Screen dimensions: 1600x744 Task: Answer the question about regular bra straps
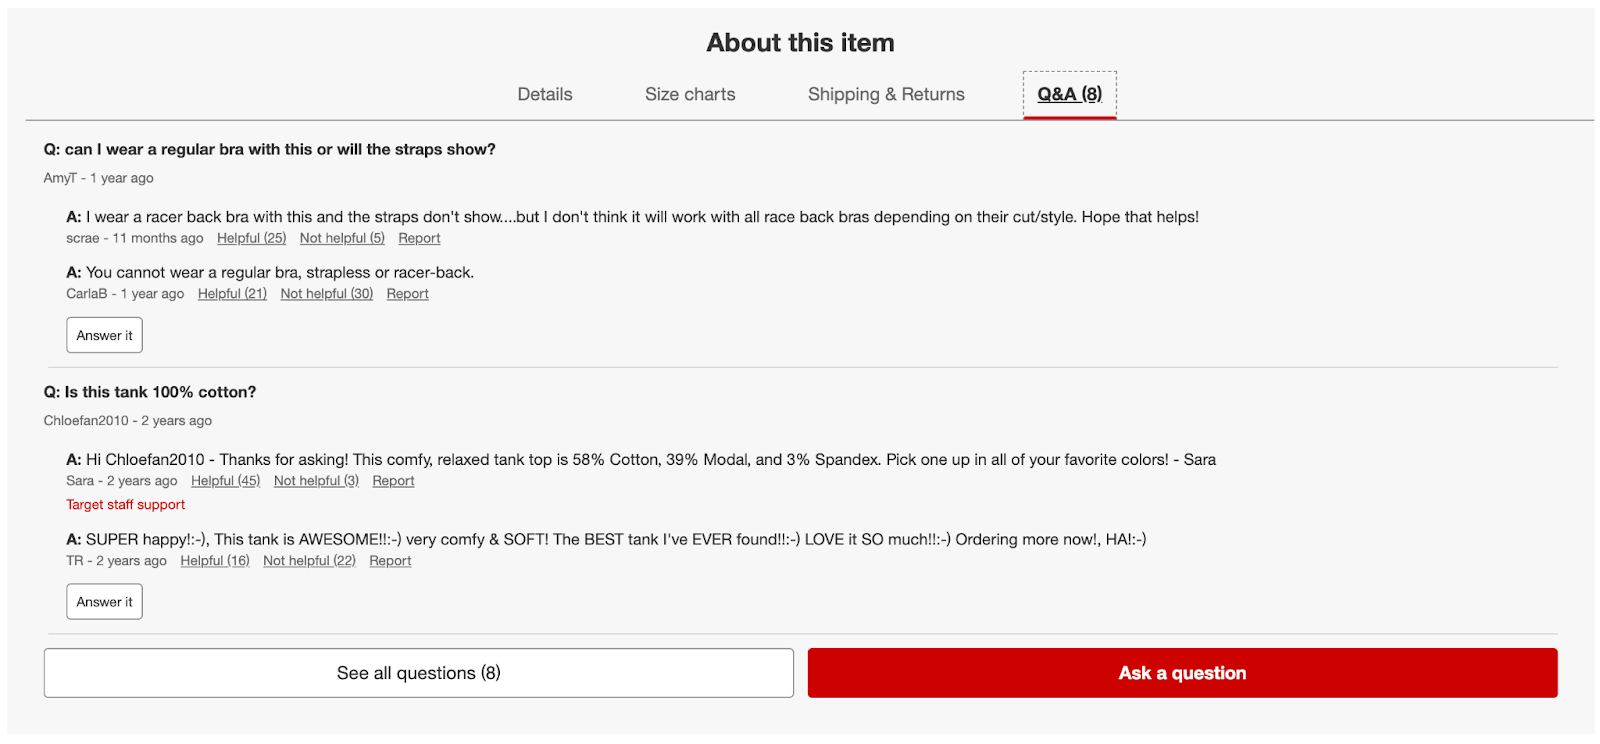coord(104,335)
